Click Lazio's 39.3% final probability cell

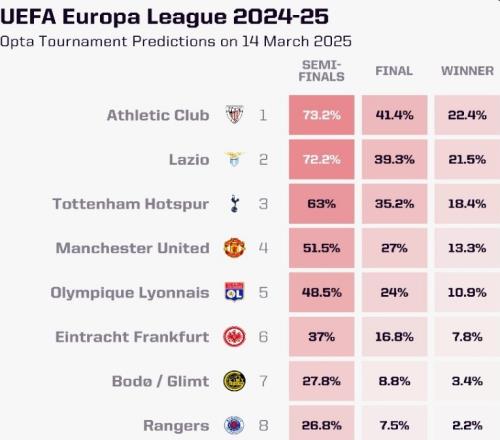395,159
